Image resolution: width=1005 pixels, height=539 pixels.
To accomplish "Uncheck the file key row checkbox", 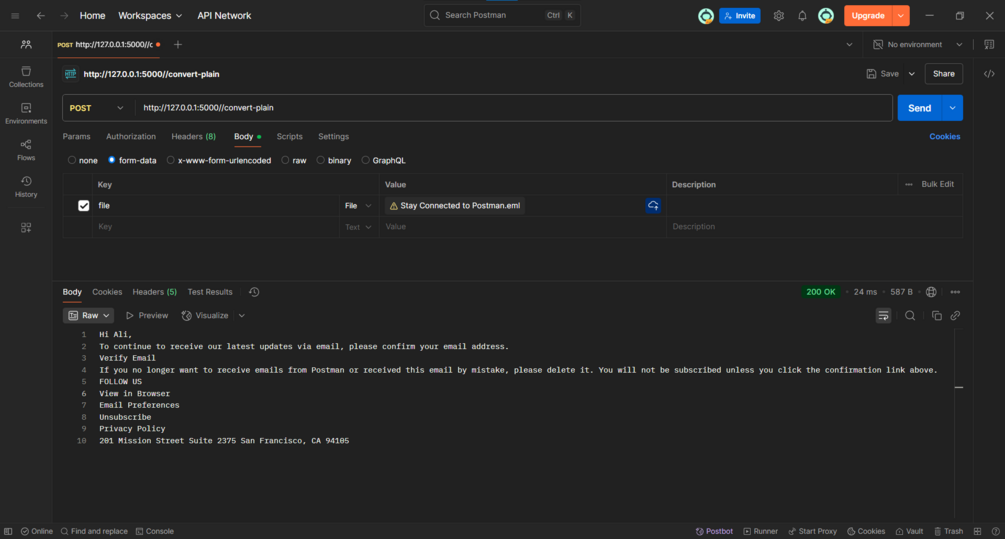I will point(83,206).
